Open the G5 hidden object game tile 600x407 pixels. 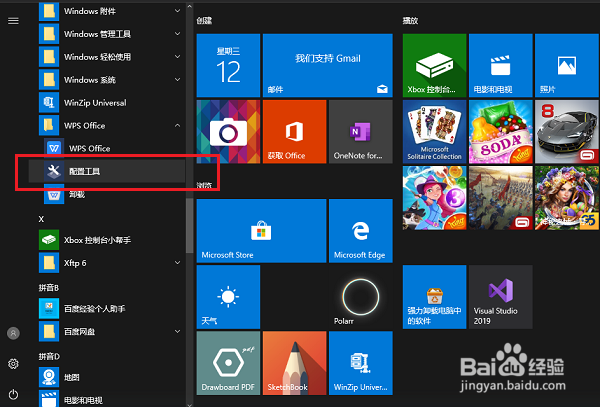[x=567, y=198]
